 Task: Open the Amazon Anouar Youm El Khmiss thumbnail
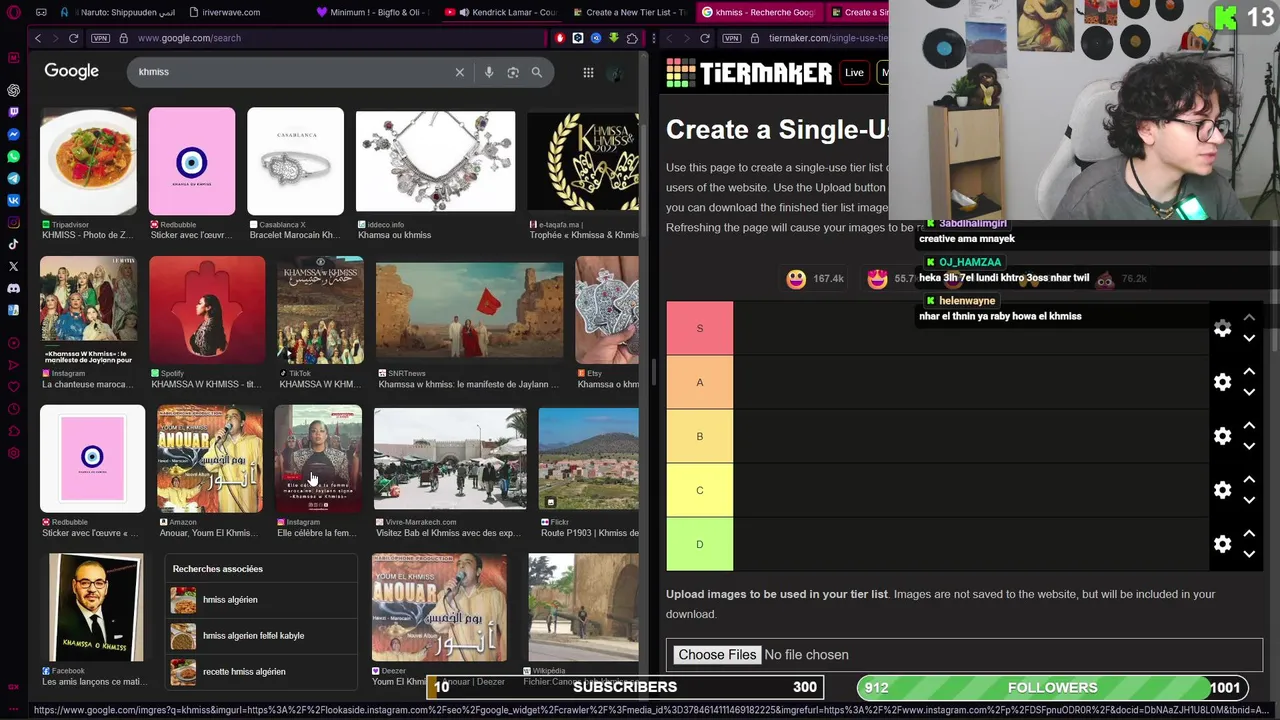tap(210, 458)
